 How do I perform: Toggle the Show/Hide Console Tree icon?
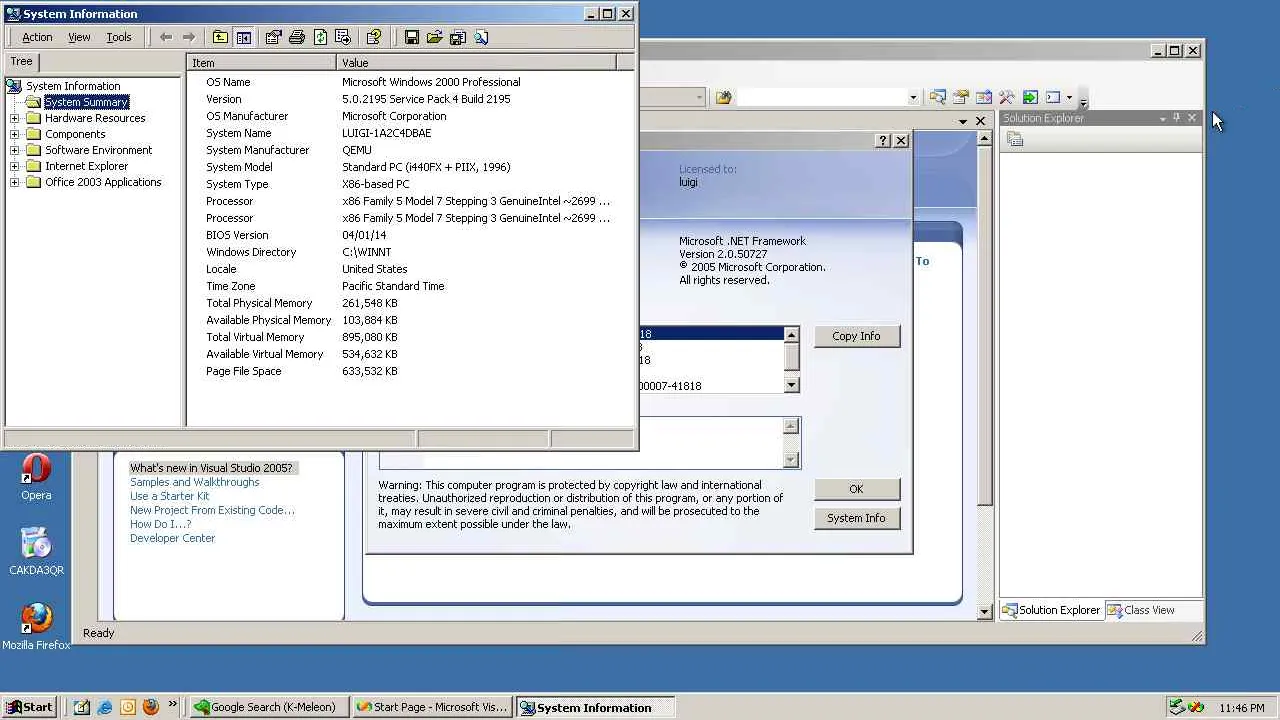click(x=243, y=37)
